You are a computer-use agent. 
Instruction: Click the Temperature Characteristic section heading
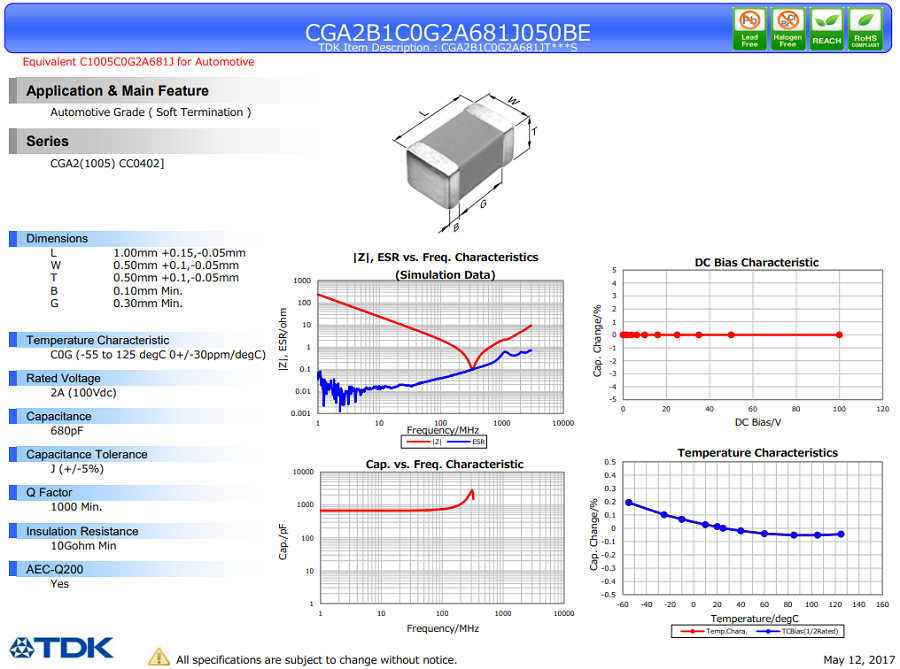coord(98,340)
